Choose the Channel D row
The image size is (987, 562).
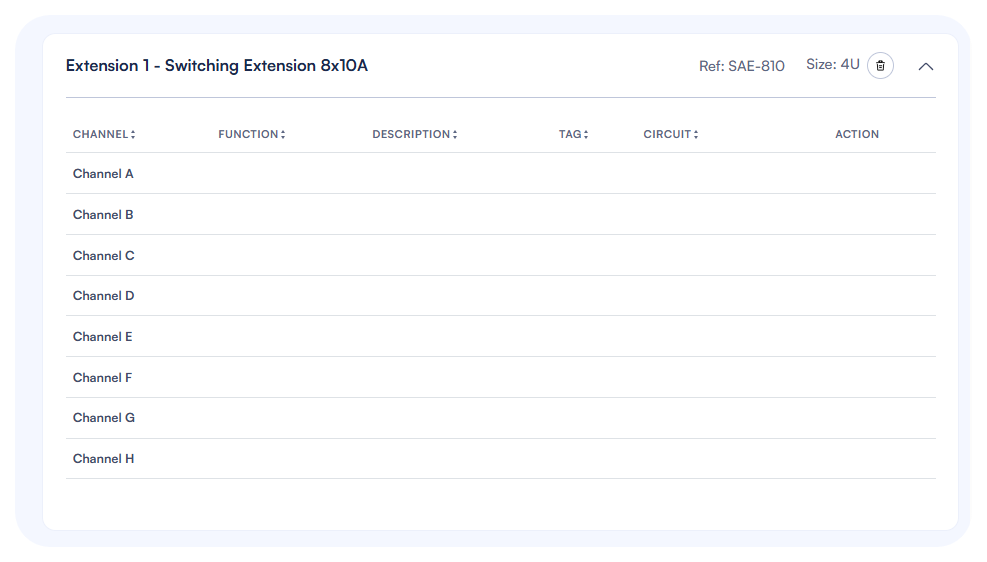[x=104, y=296]
